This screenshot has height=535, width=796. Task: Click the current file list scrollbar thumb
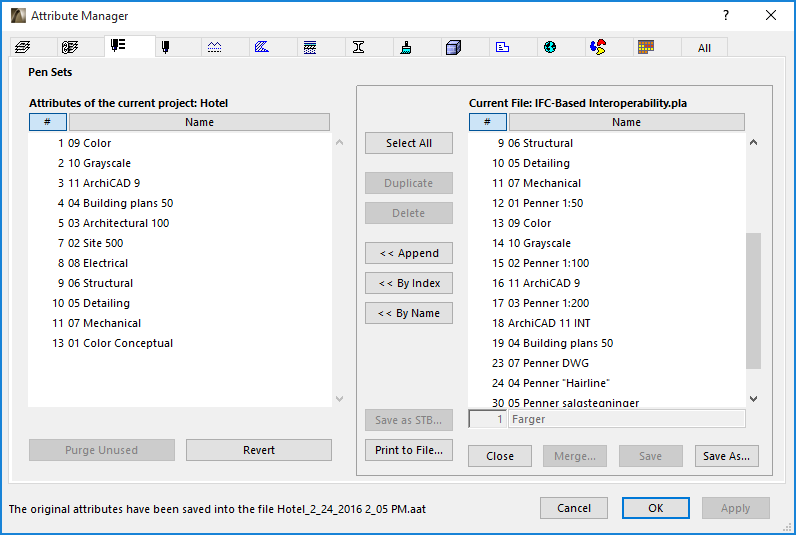pyautogui.click(x=753, y=300)
